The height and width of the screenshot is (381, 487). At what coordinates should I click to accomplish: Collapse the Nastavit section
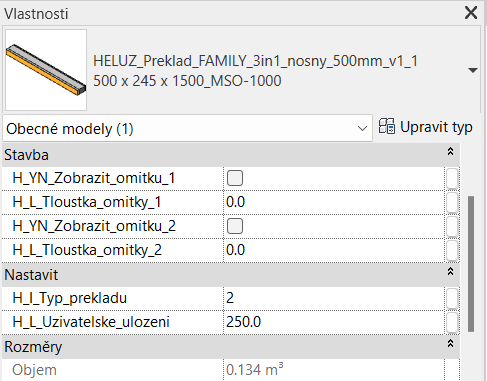tap(450, 272)
